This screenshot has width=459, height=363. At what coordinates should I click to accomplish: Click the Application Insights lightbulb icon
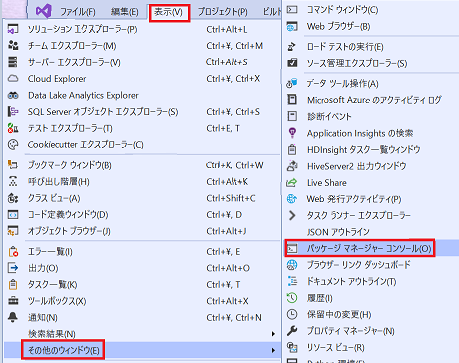pyautogui.click(x=292, y=133)
